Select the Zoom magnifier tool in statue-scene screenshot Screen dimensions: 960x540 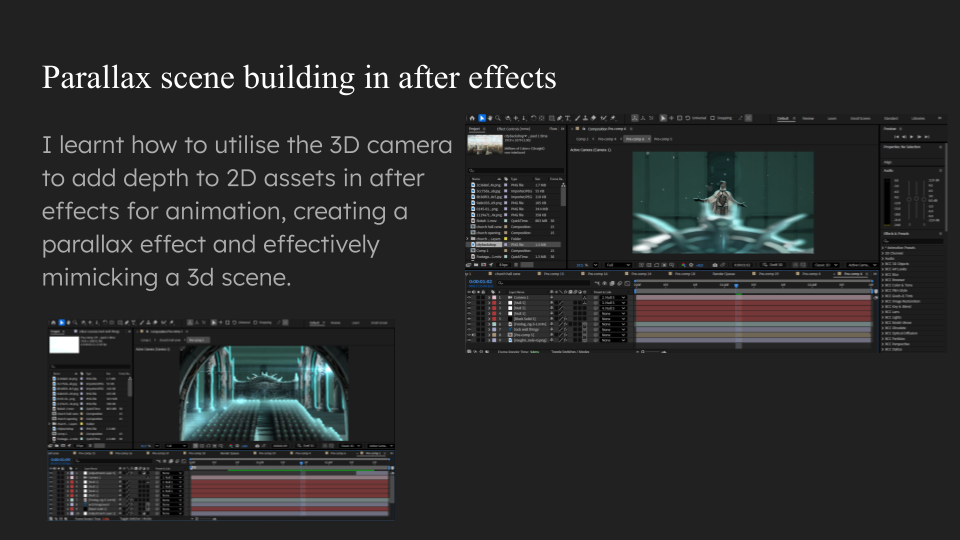click(x=498, y=118)
